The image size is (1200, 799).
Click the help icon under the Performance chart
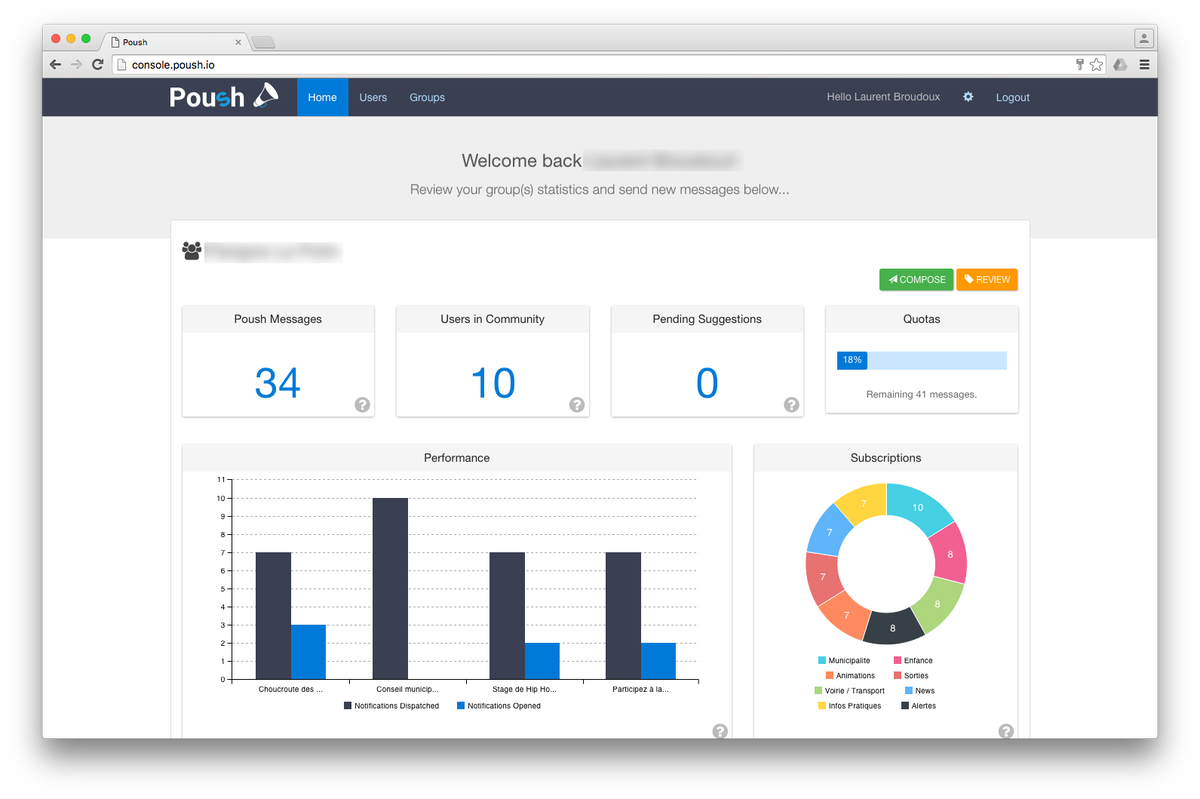(x=720, y=731)
